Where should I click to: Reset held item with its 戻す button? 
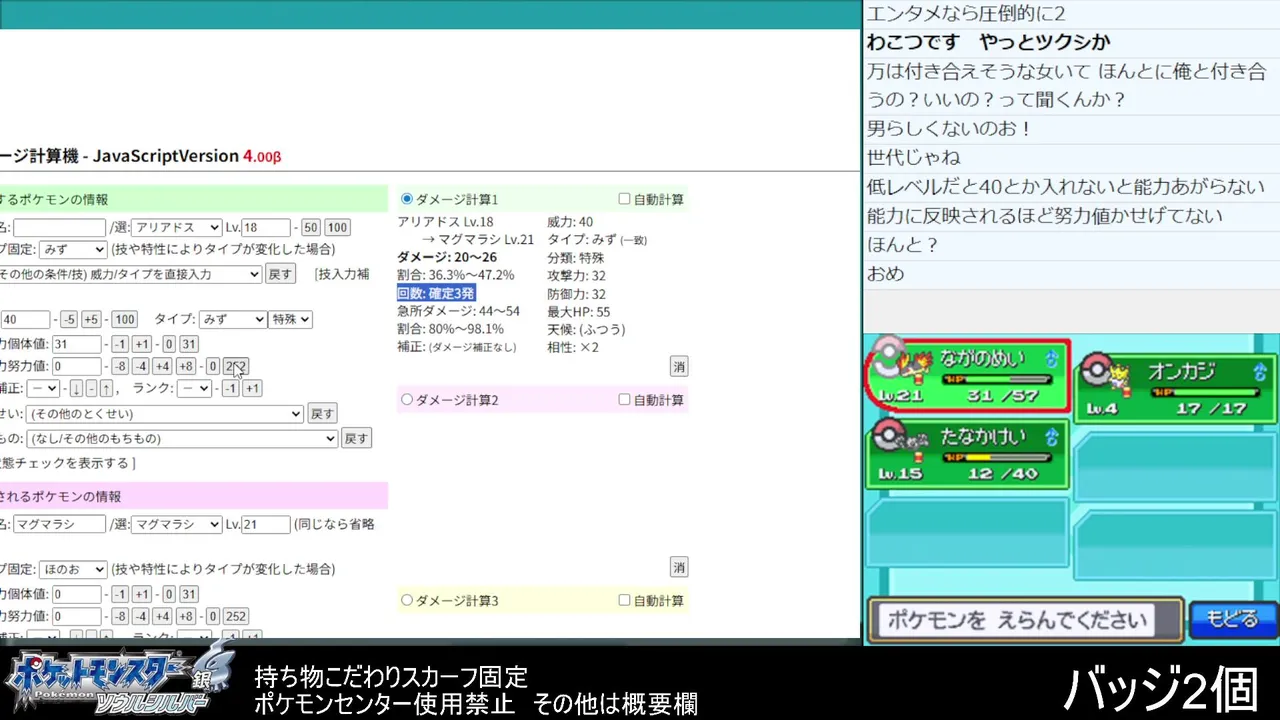pyautogui.click(x=356, y=438)
